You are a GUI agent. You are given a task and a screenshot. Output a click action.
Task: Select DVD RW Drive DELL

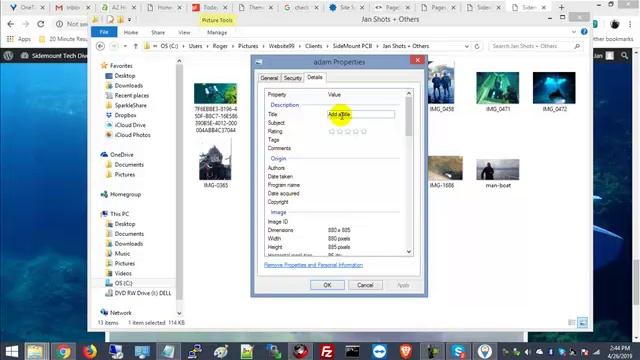click(x=143, y=293)
